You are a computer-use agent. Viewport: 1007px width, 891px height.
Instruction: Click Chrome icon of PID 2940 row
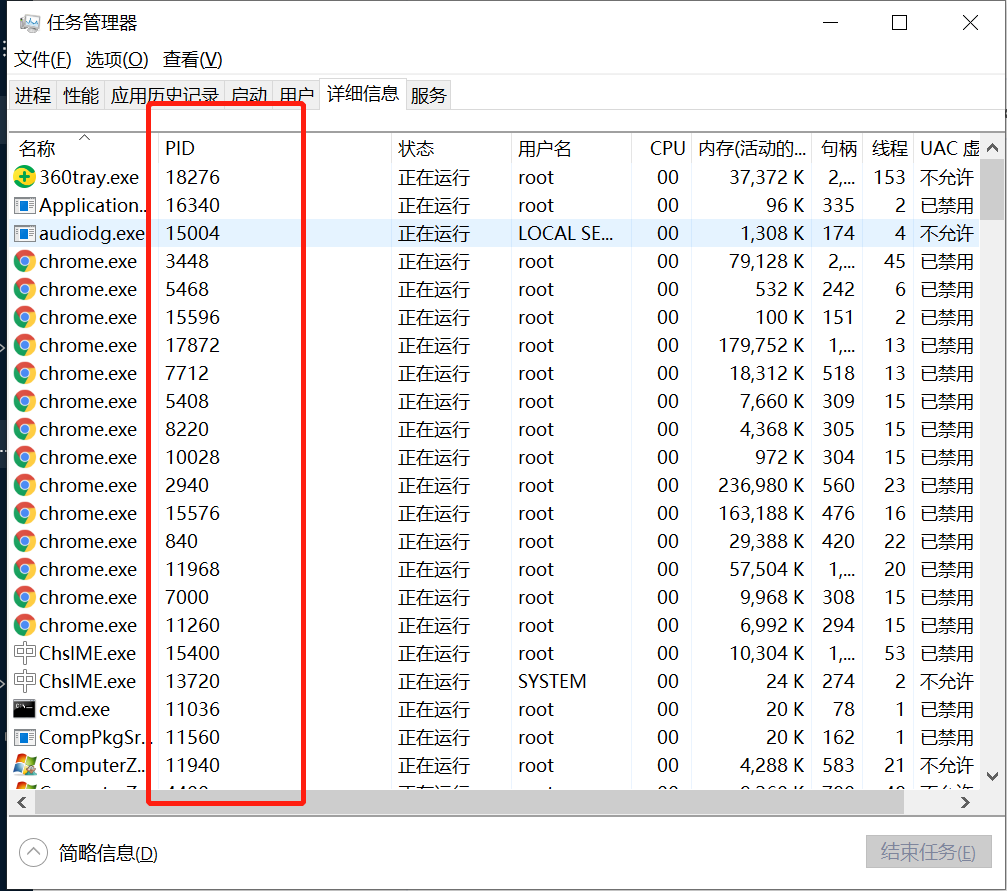[24, 486]
